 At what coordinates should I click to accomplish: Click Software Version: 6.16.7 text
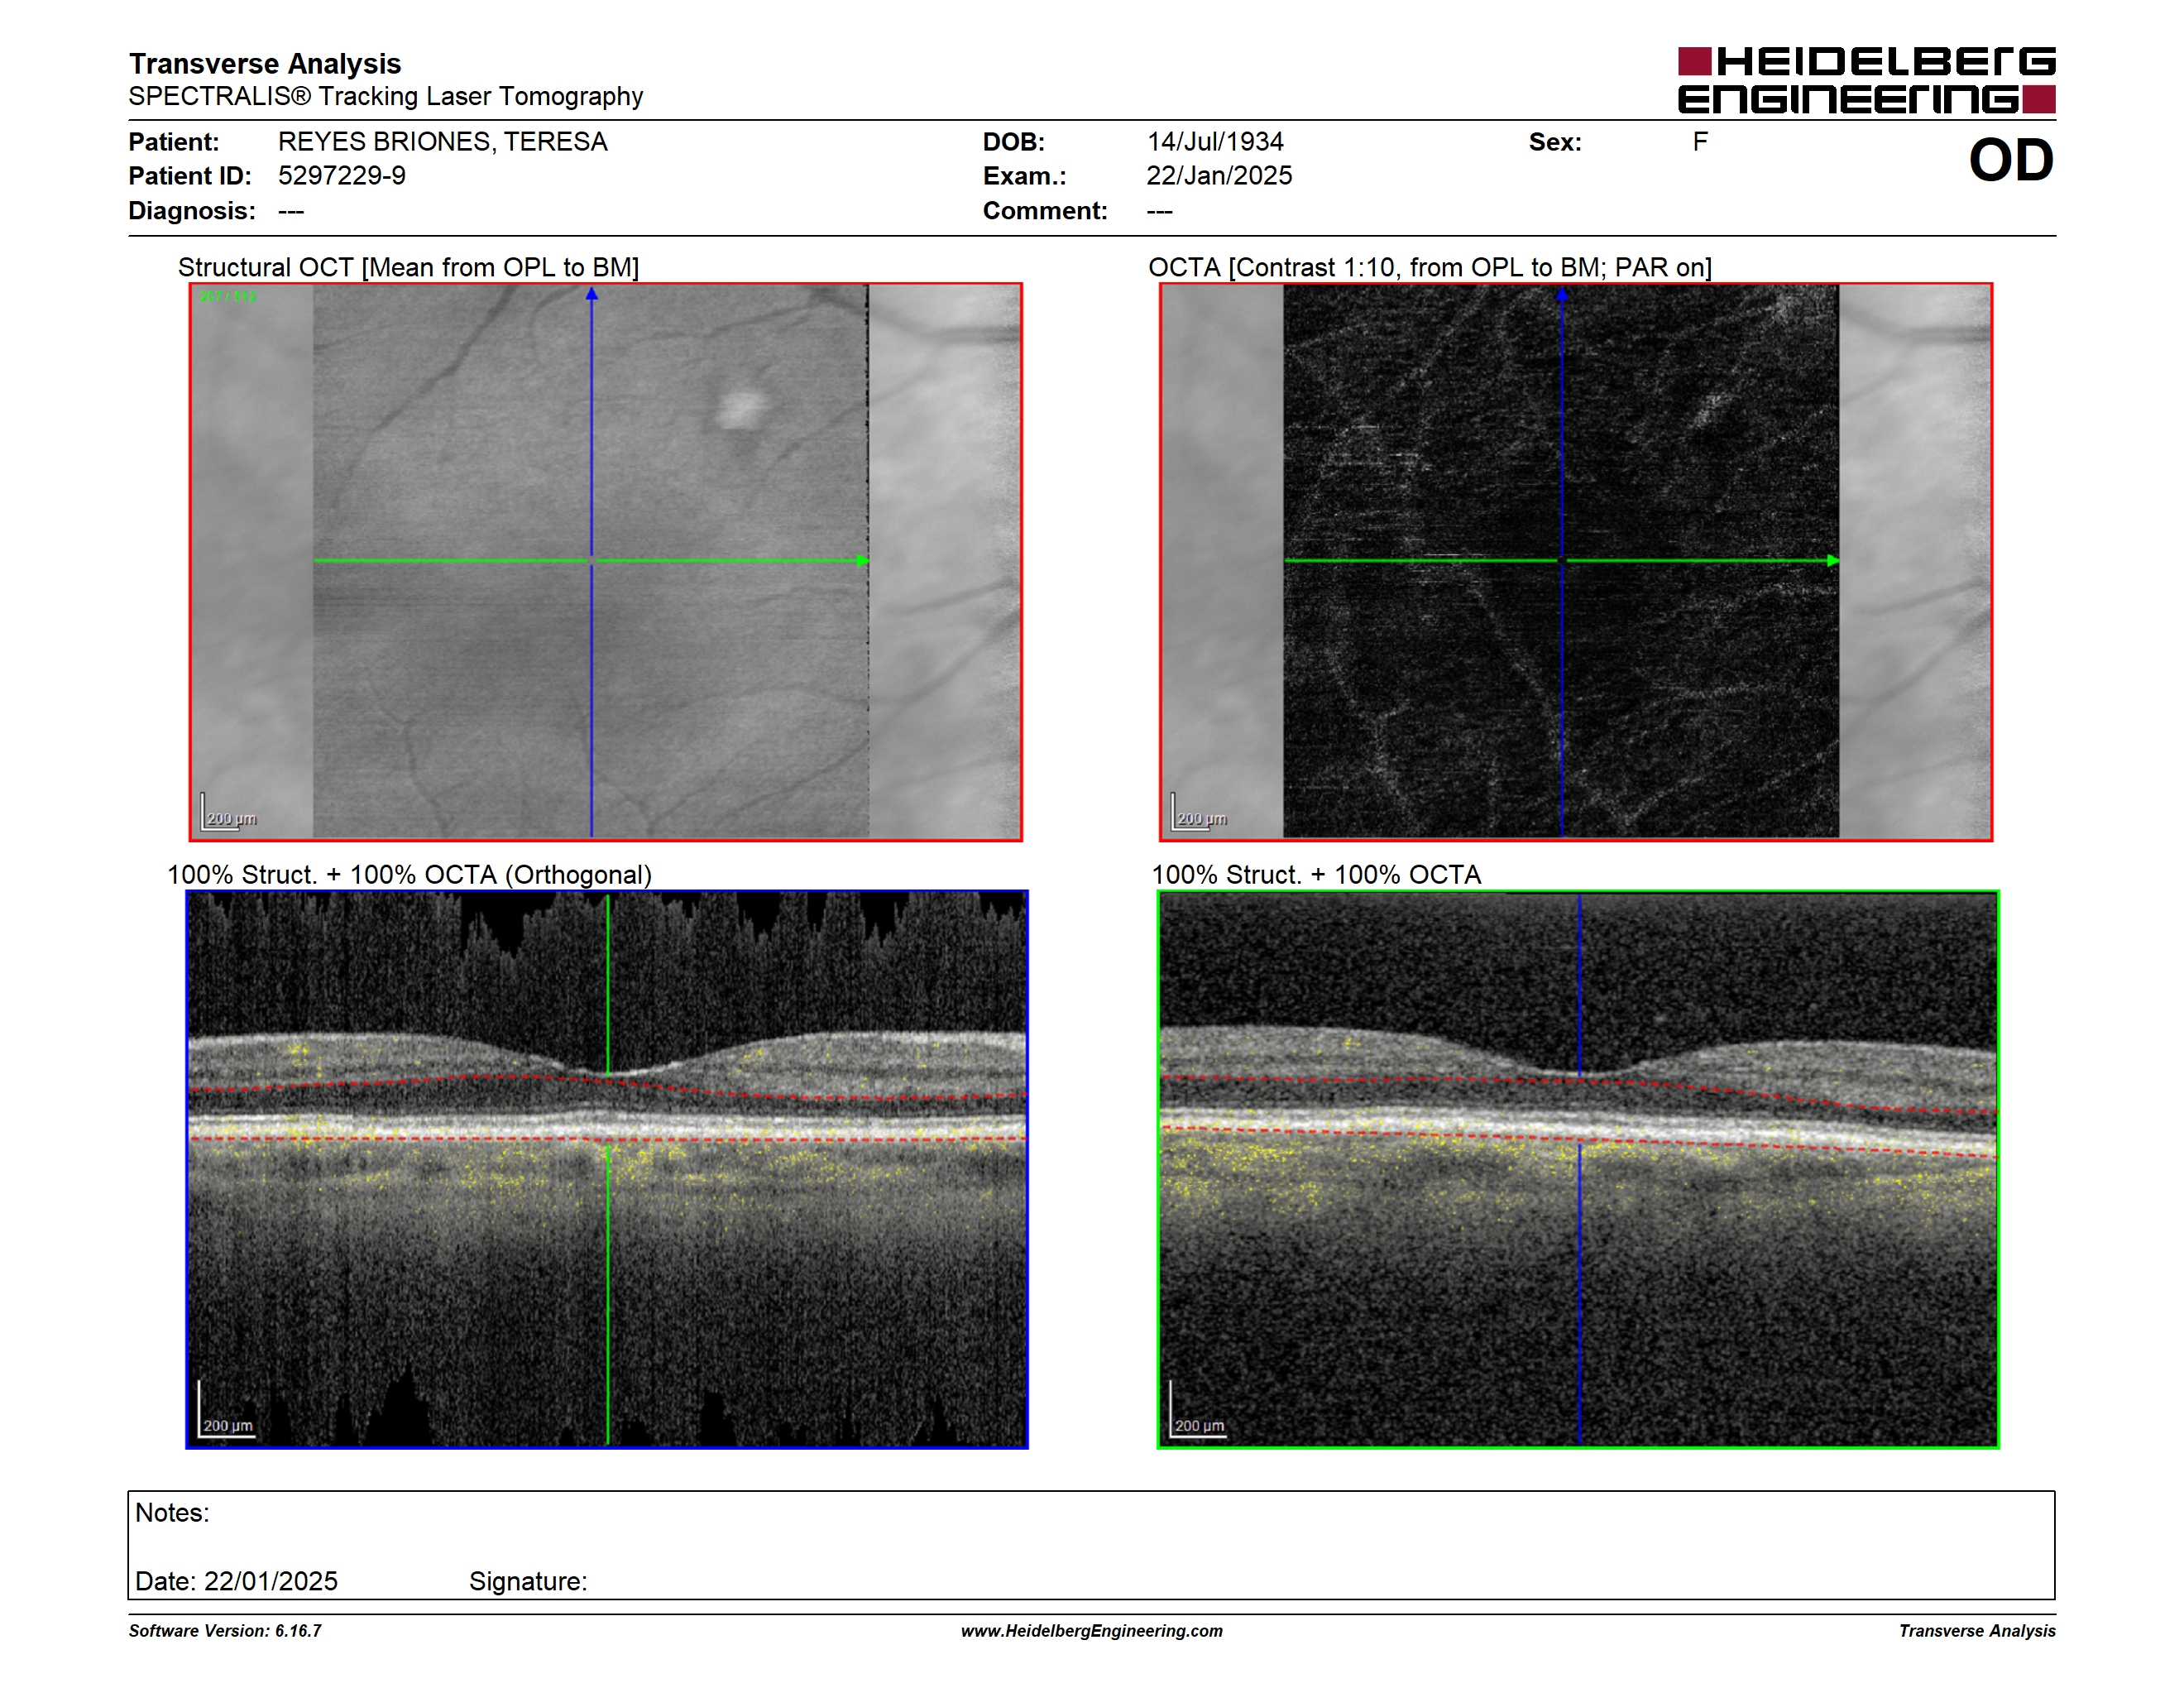[x=225, y=1631]
